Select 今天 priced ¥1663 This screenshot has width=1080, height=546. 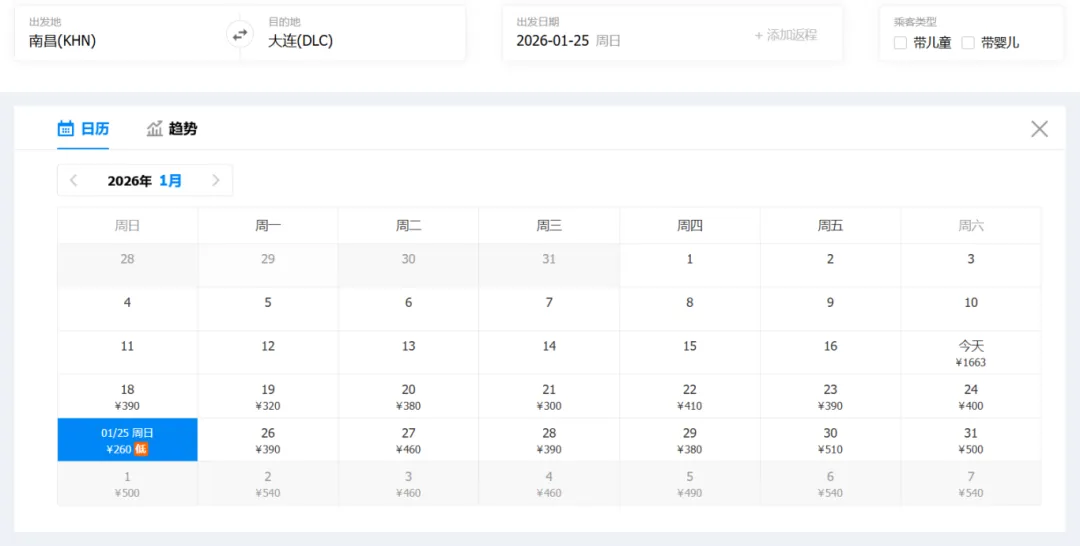[x=971, y=353]
